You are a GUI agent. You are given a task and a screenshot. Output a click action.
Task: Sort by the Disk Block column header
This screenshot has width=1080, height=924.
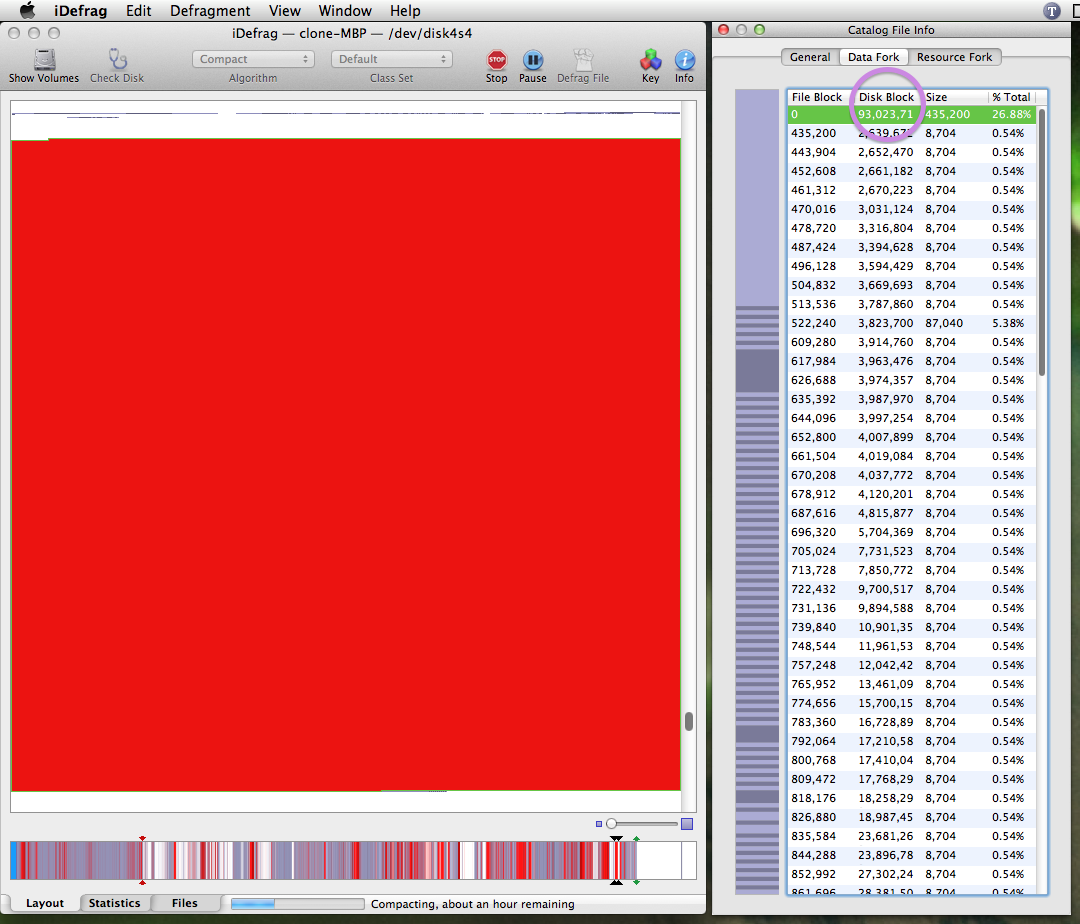pyautogui.click(x=887, y=97)
